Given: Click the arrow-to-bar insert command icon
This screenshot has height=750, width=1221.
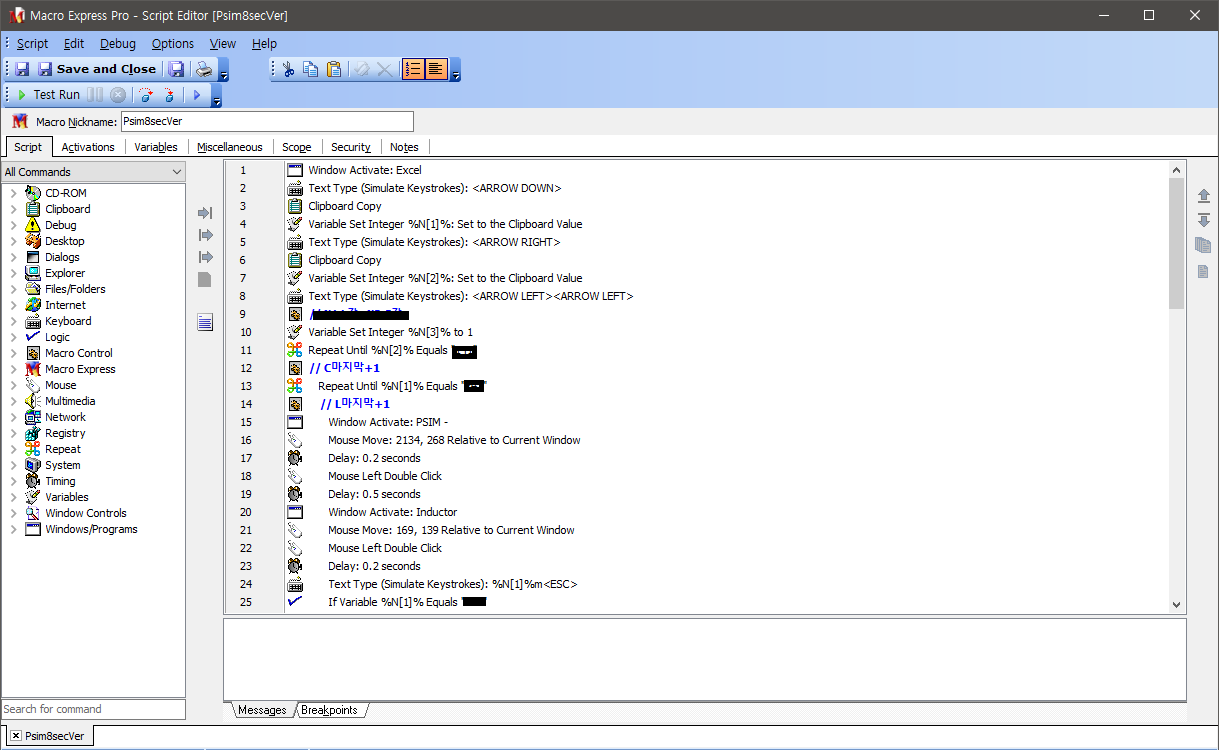Looking at the screenshot, I should 205,213.
